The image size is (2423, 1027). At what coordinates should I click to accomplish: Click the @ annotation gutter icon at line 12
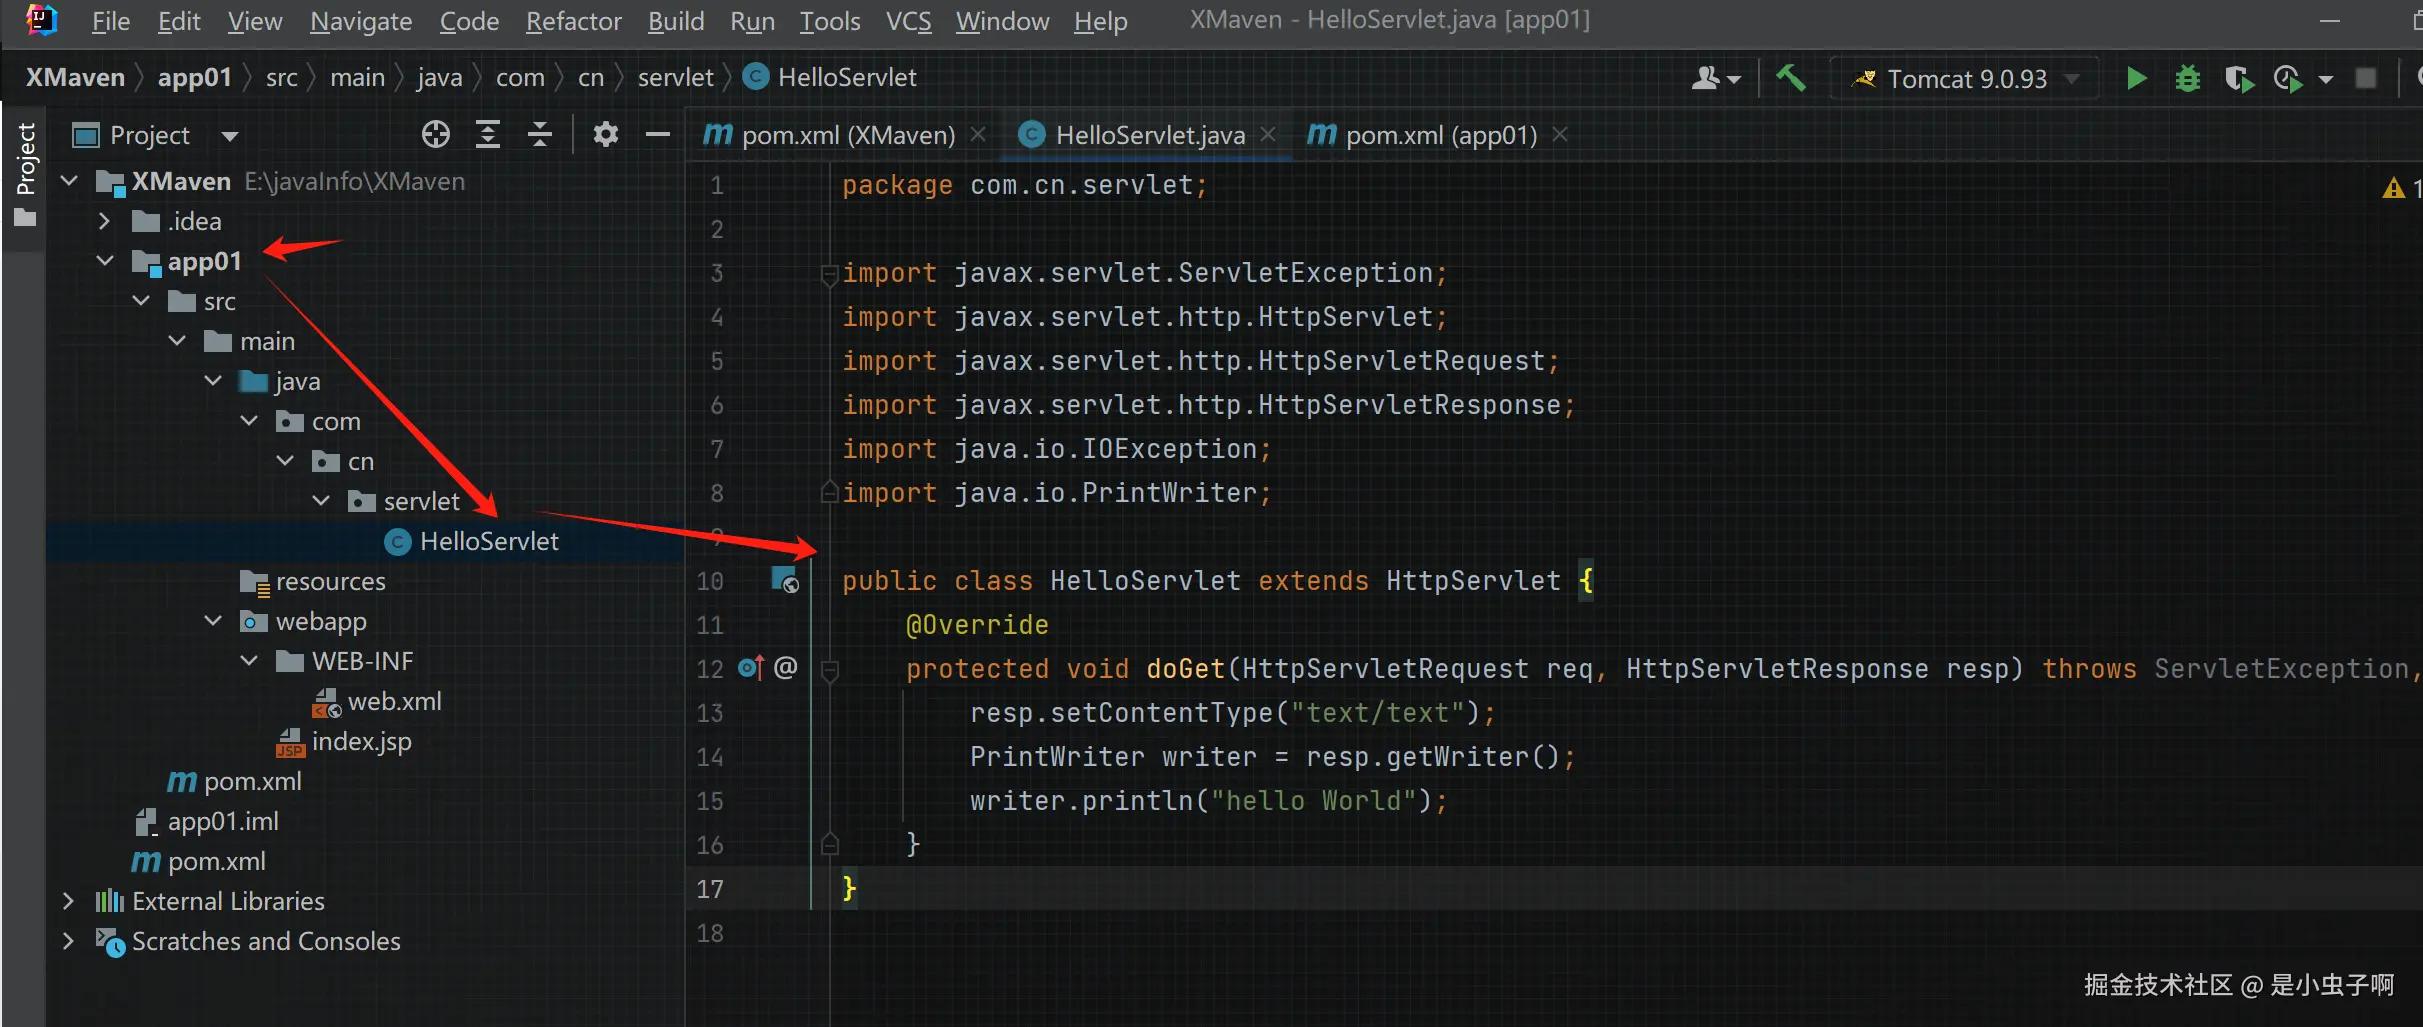(786, 667)
